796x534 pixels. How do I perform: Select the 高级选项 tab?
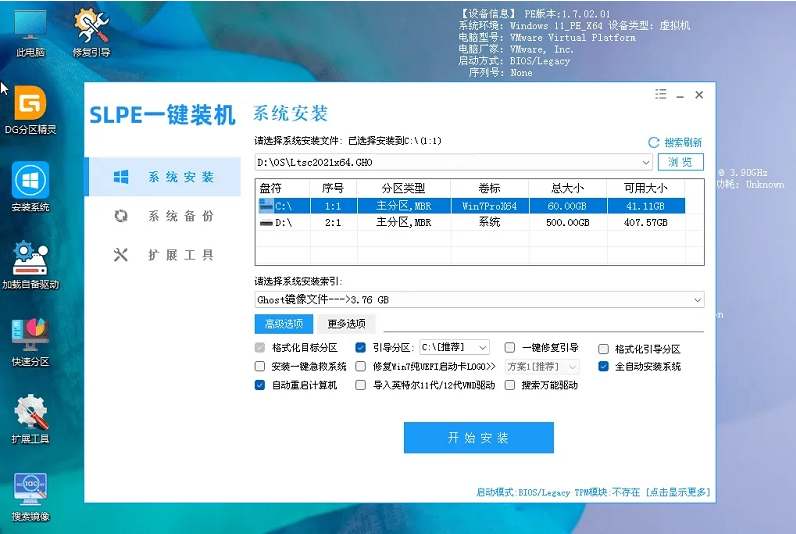click(284, 323)
